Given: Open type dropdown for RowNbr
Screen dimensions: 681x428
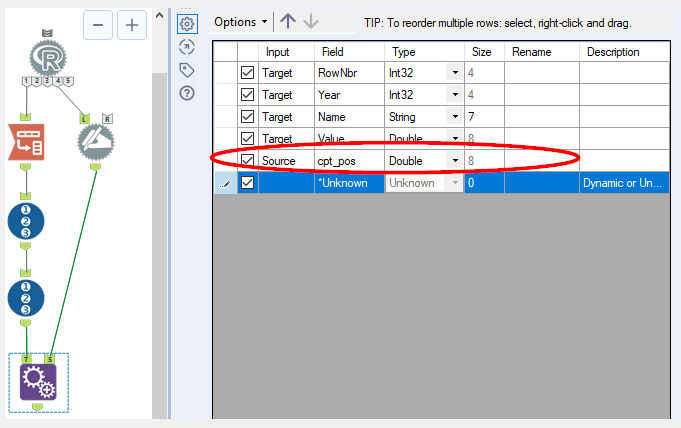Looking at the screenshot, I should point(455,73).
